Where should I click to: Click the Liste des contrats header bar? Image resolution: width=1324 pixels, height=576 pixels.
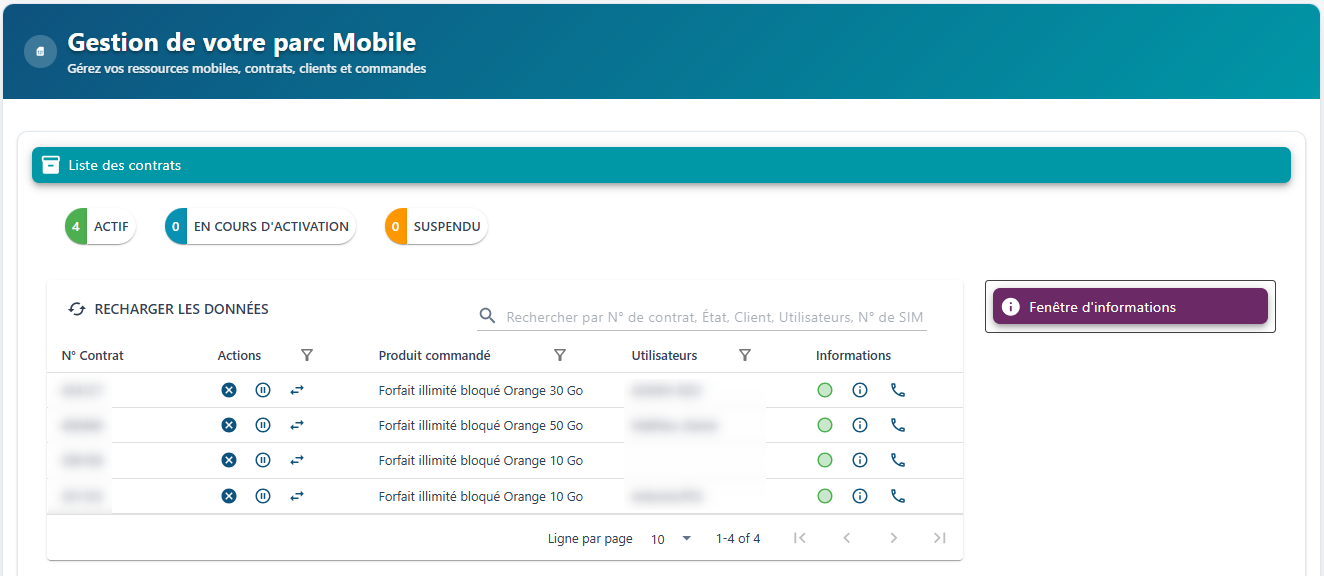click(660, 165)
